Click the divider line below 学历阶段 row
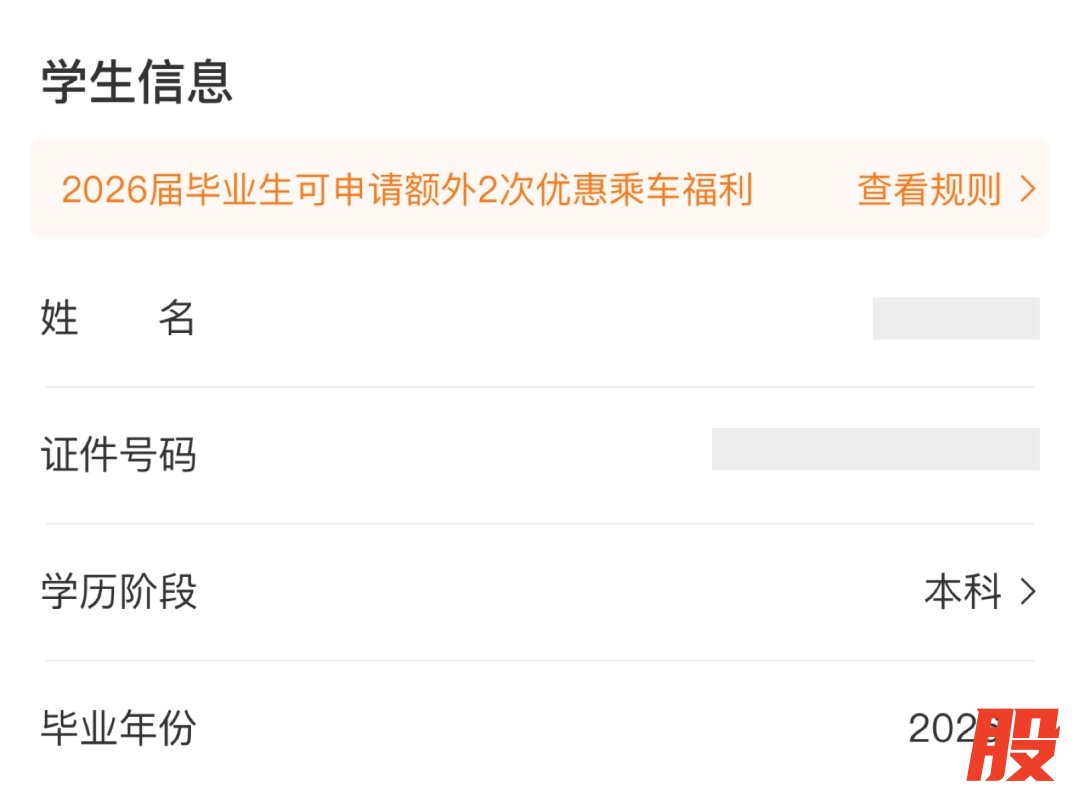 pos(540,660)
